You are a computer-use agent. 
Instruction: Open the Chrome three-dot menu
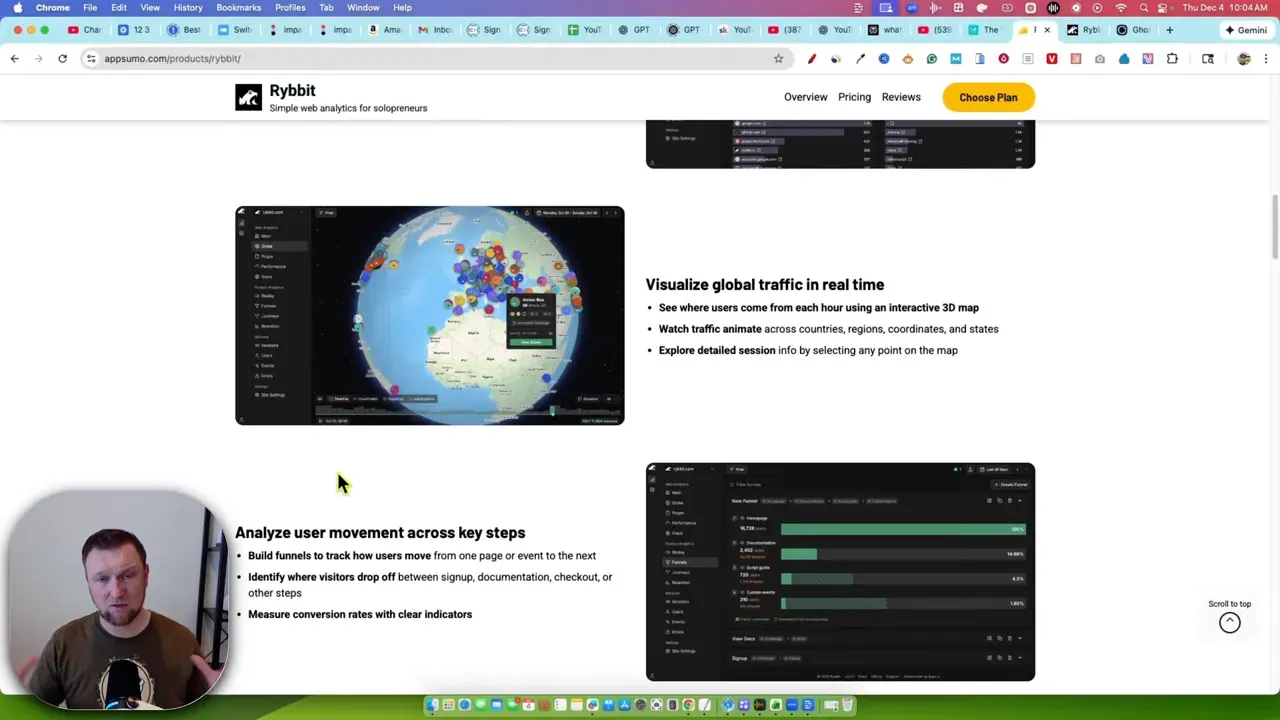1267,58
